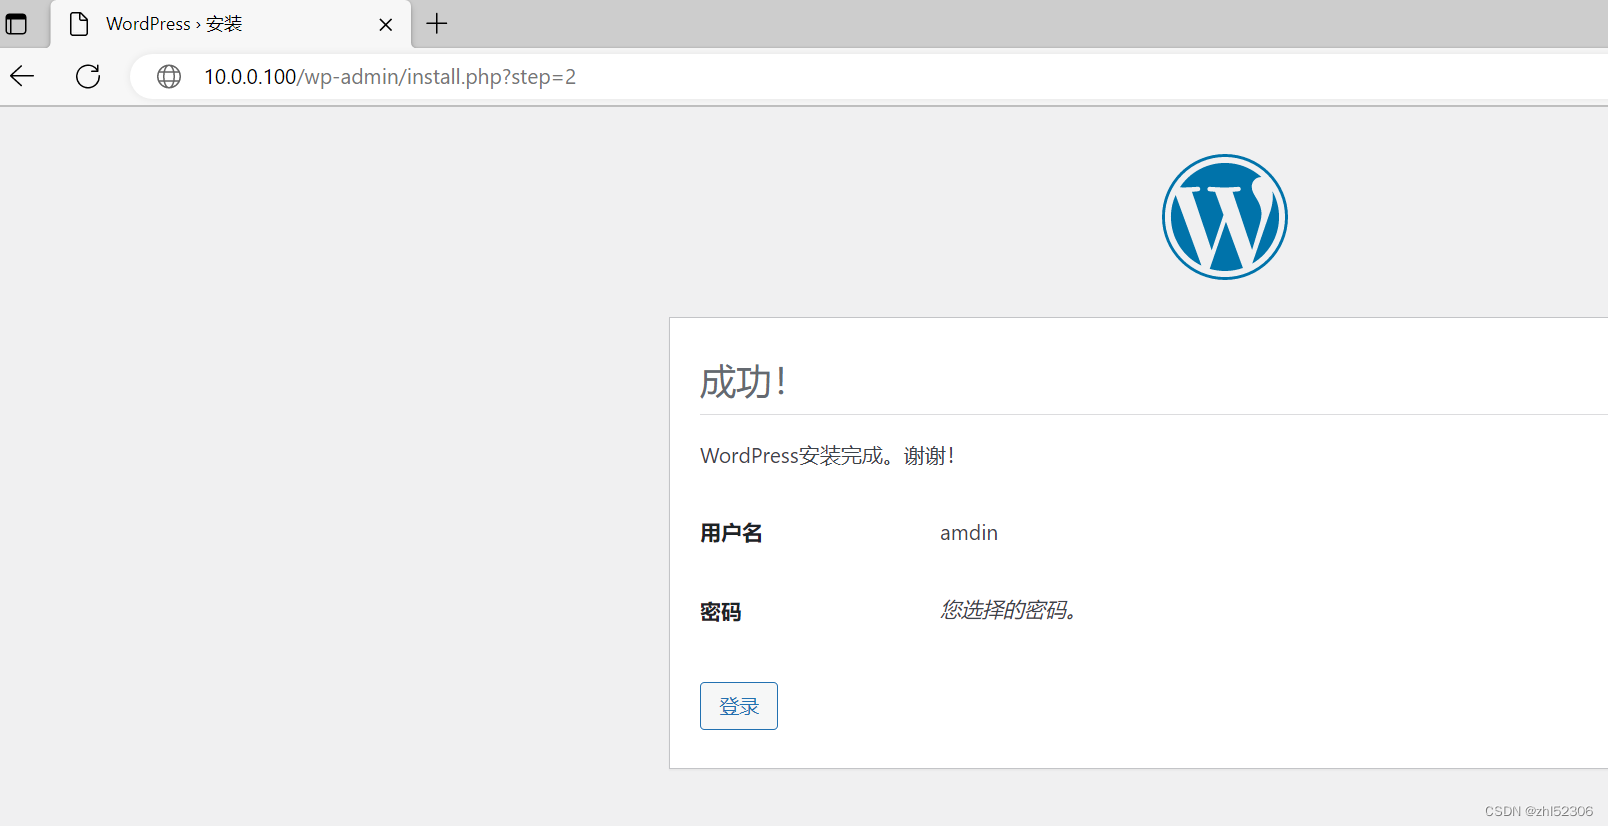Click the 用户名 label
Viewport: 1608px width, 826px height.
click(731, 533)
